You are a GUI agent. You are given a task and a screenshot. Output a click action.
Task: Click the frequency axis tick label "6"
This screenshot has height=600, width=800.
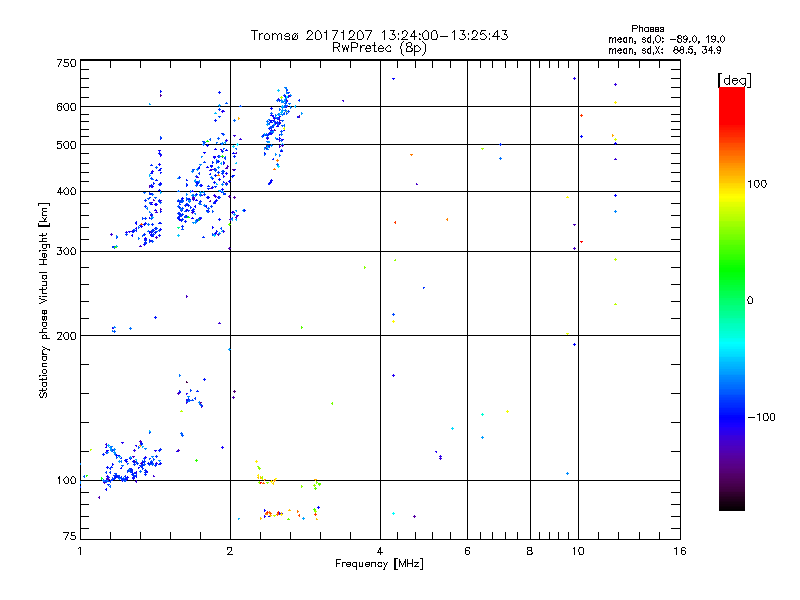click(467, 551)
